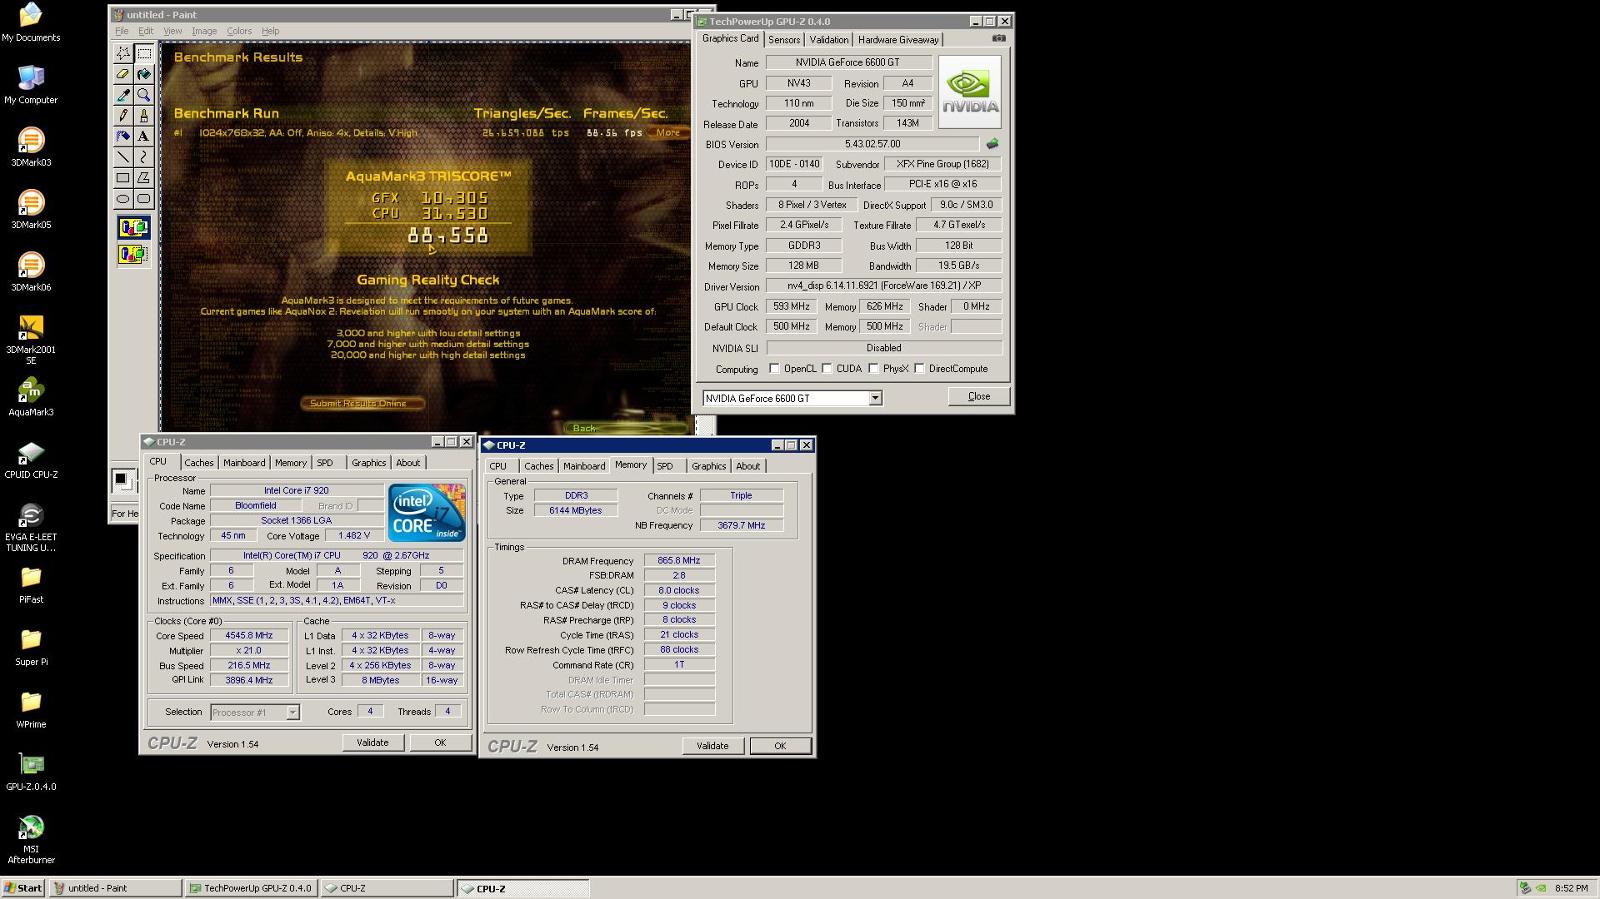Click OK in the left CPU-Z window
This screenshot has height=899, width=1600.
[440, 742]
